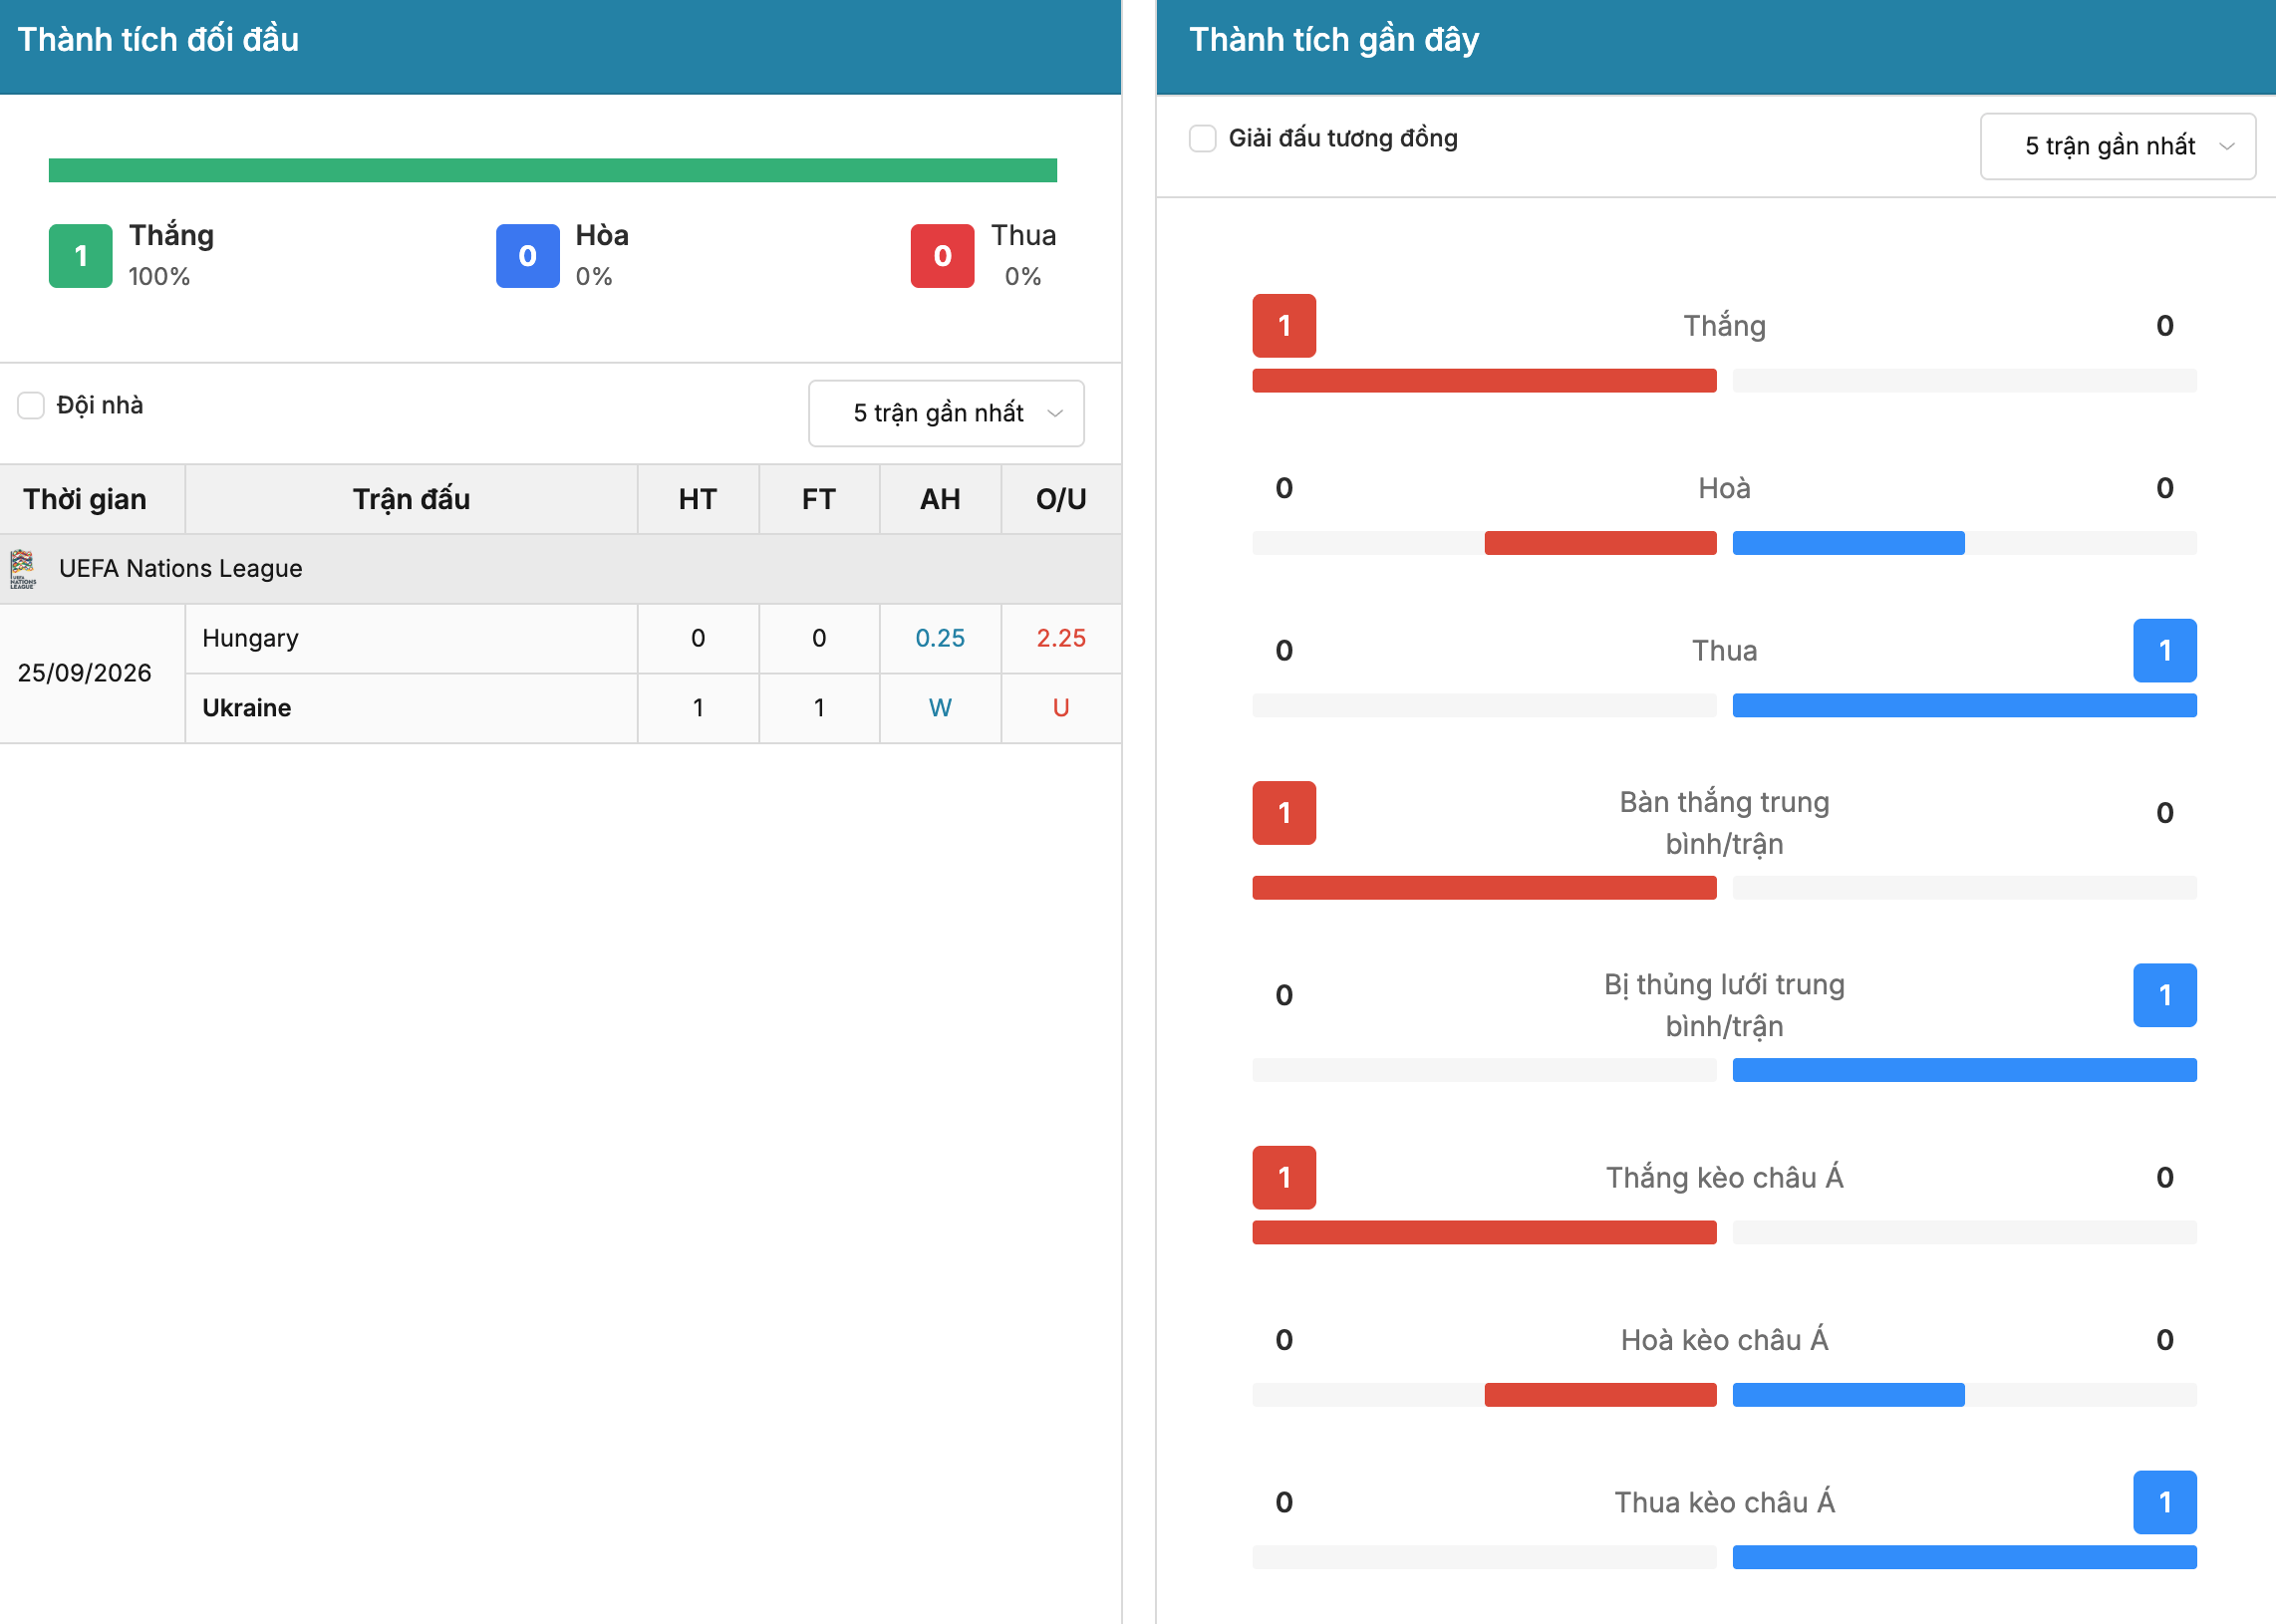Click the O/U column header
Screen dimensions: 2276x1624
1061,499
